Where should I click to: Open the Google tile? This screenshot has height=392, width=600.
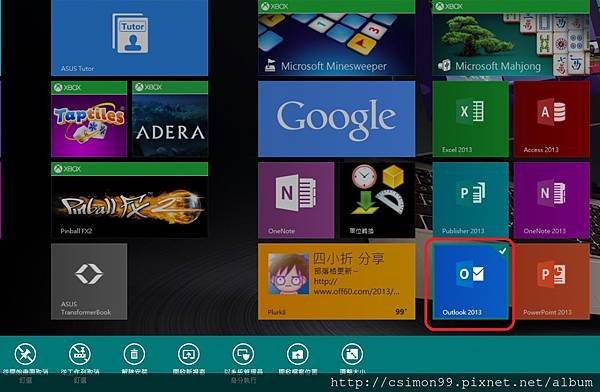(336, 119)
